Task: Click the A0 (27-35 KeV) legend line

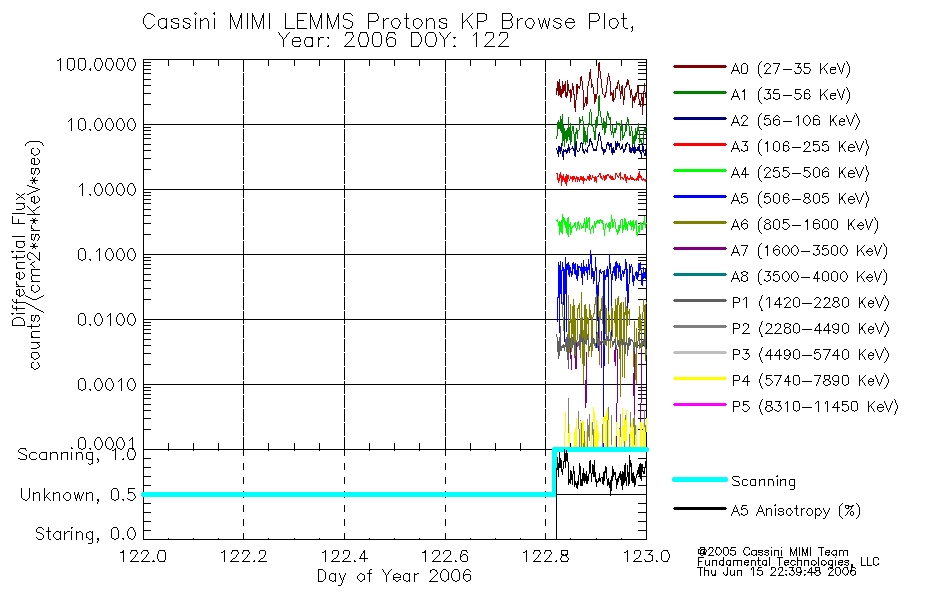Action: 699,67
